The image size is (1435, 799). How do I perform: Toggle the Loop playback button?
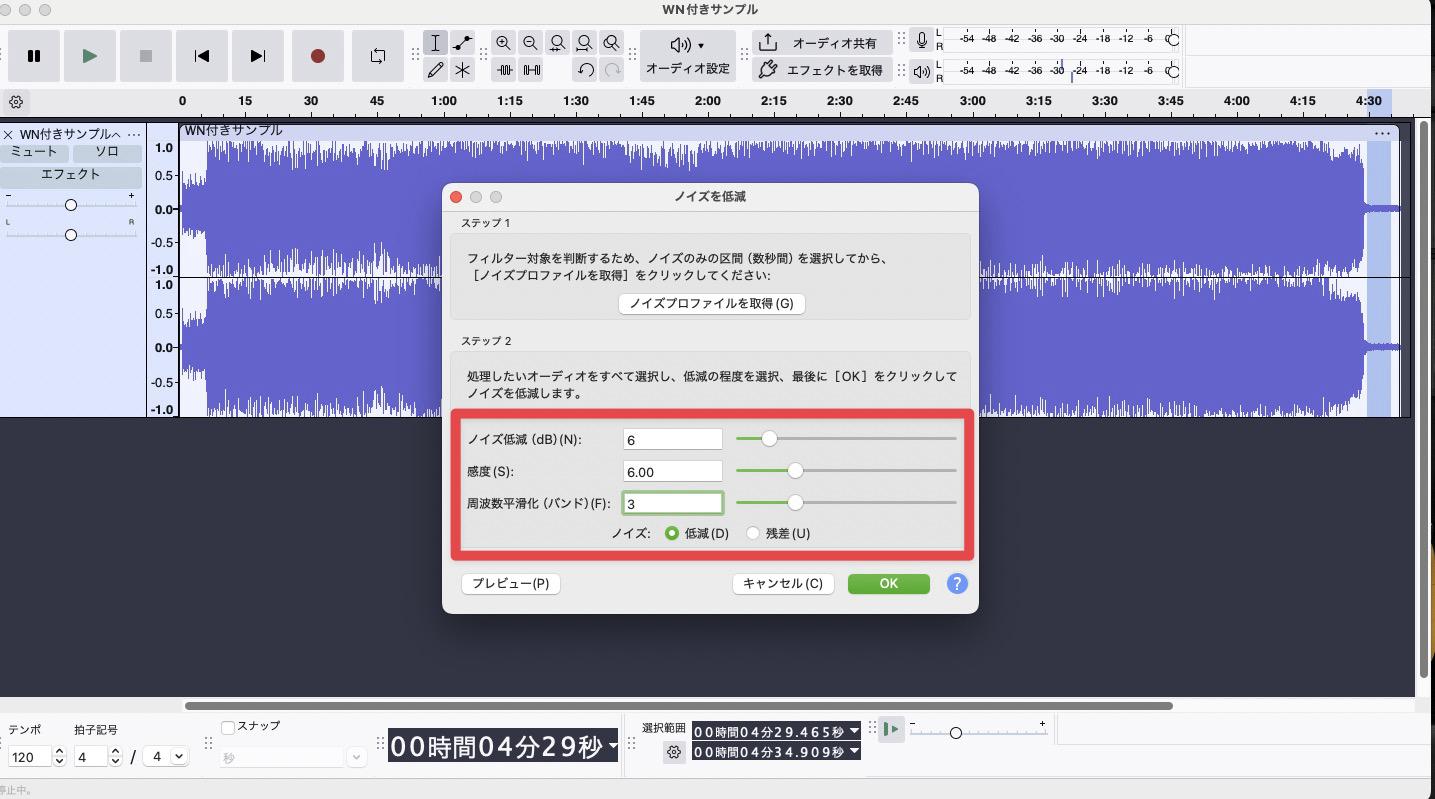[x=377, y=56]
